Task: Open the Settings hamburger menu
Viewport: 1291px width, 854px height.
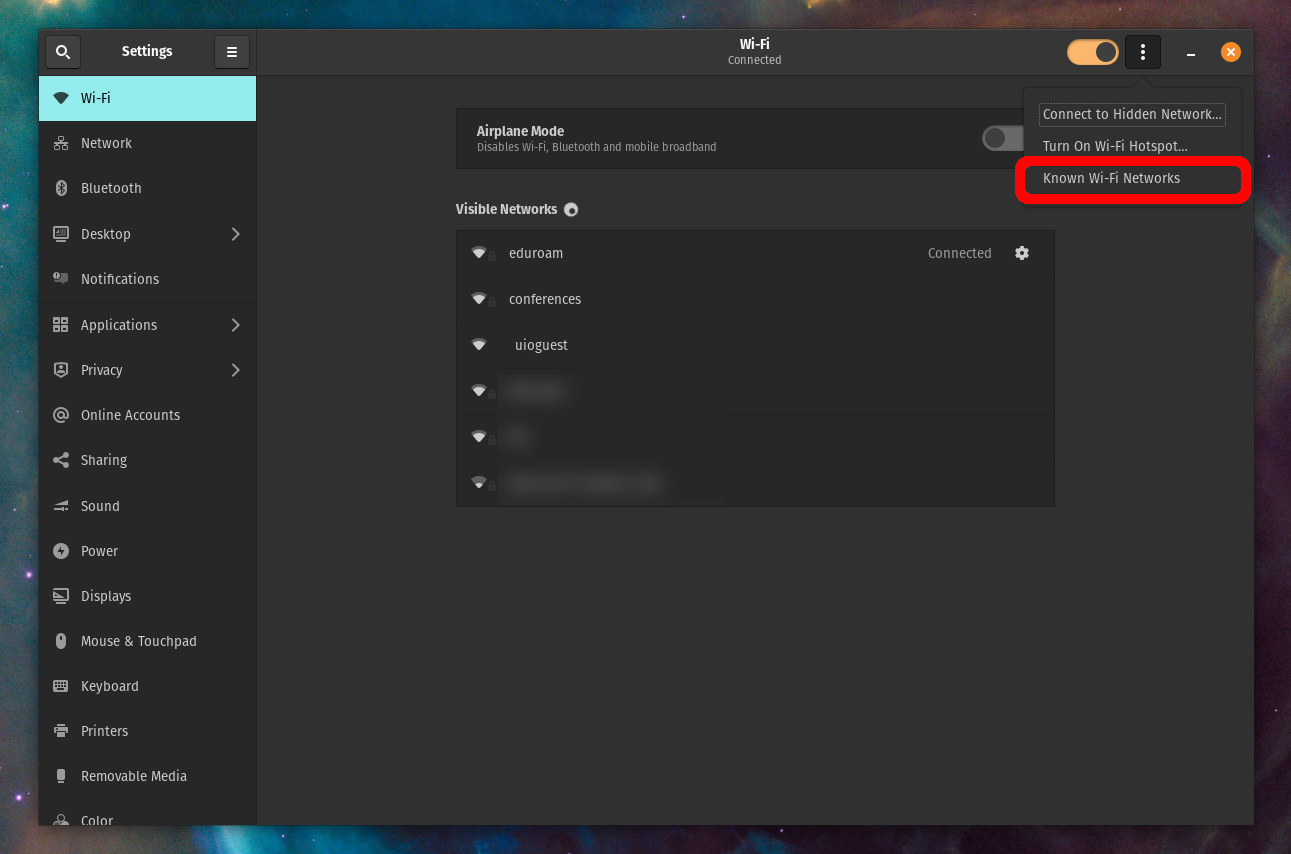Action: point(232,52)
